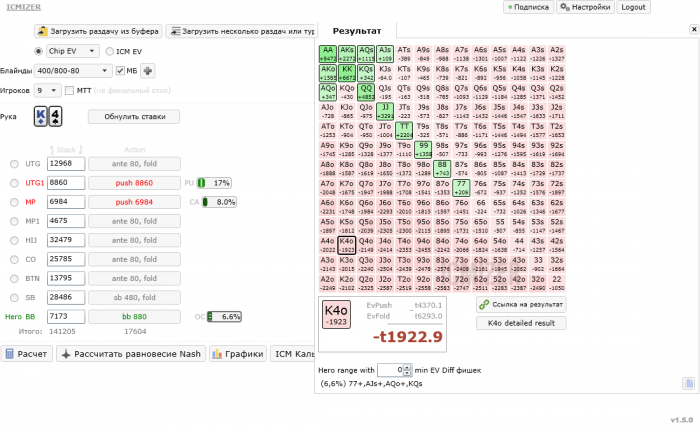Click min EV Diff stepper arrows
This screenshot has width=700, height=432.
coord(407,370)
